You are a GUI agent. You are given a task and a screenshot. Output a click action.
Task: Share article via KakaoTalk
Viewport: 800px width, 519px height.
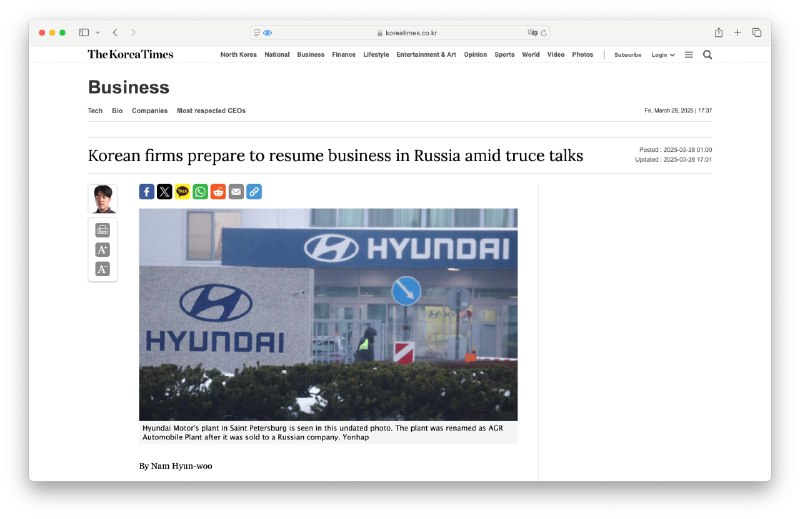pyautogui.click(x=182, y=192)
